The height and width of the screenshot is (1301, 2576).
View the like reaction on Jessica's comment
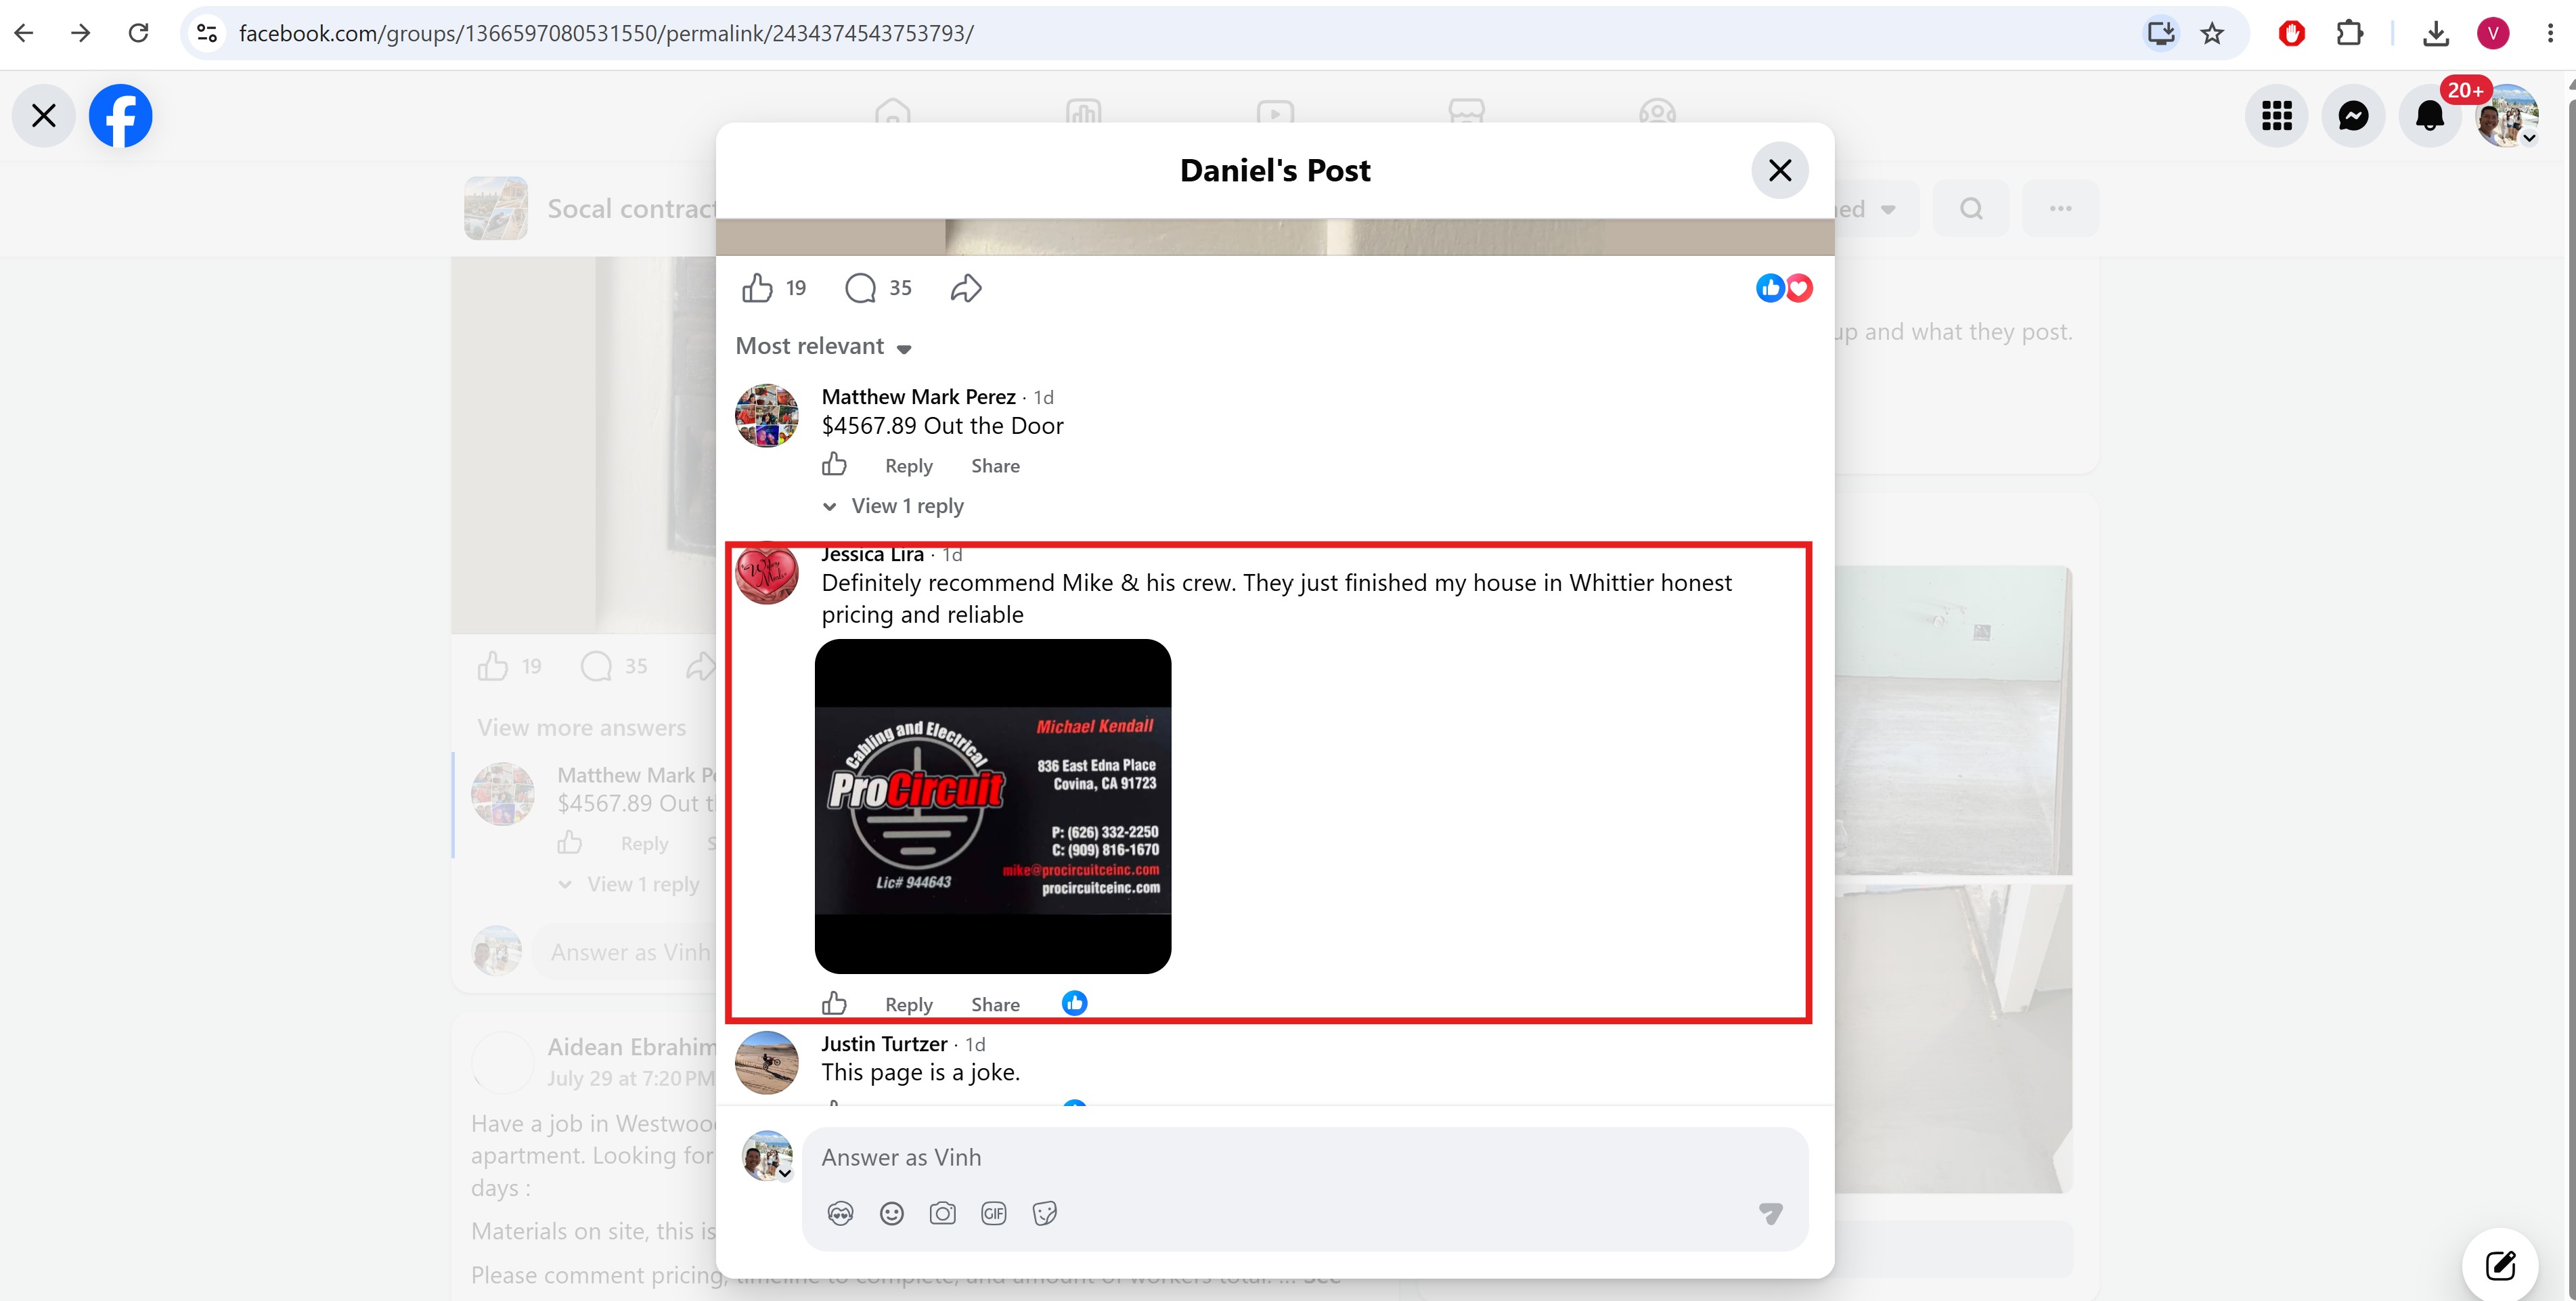pyautogui.click(x=1075, y=1003)
